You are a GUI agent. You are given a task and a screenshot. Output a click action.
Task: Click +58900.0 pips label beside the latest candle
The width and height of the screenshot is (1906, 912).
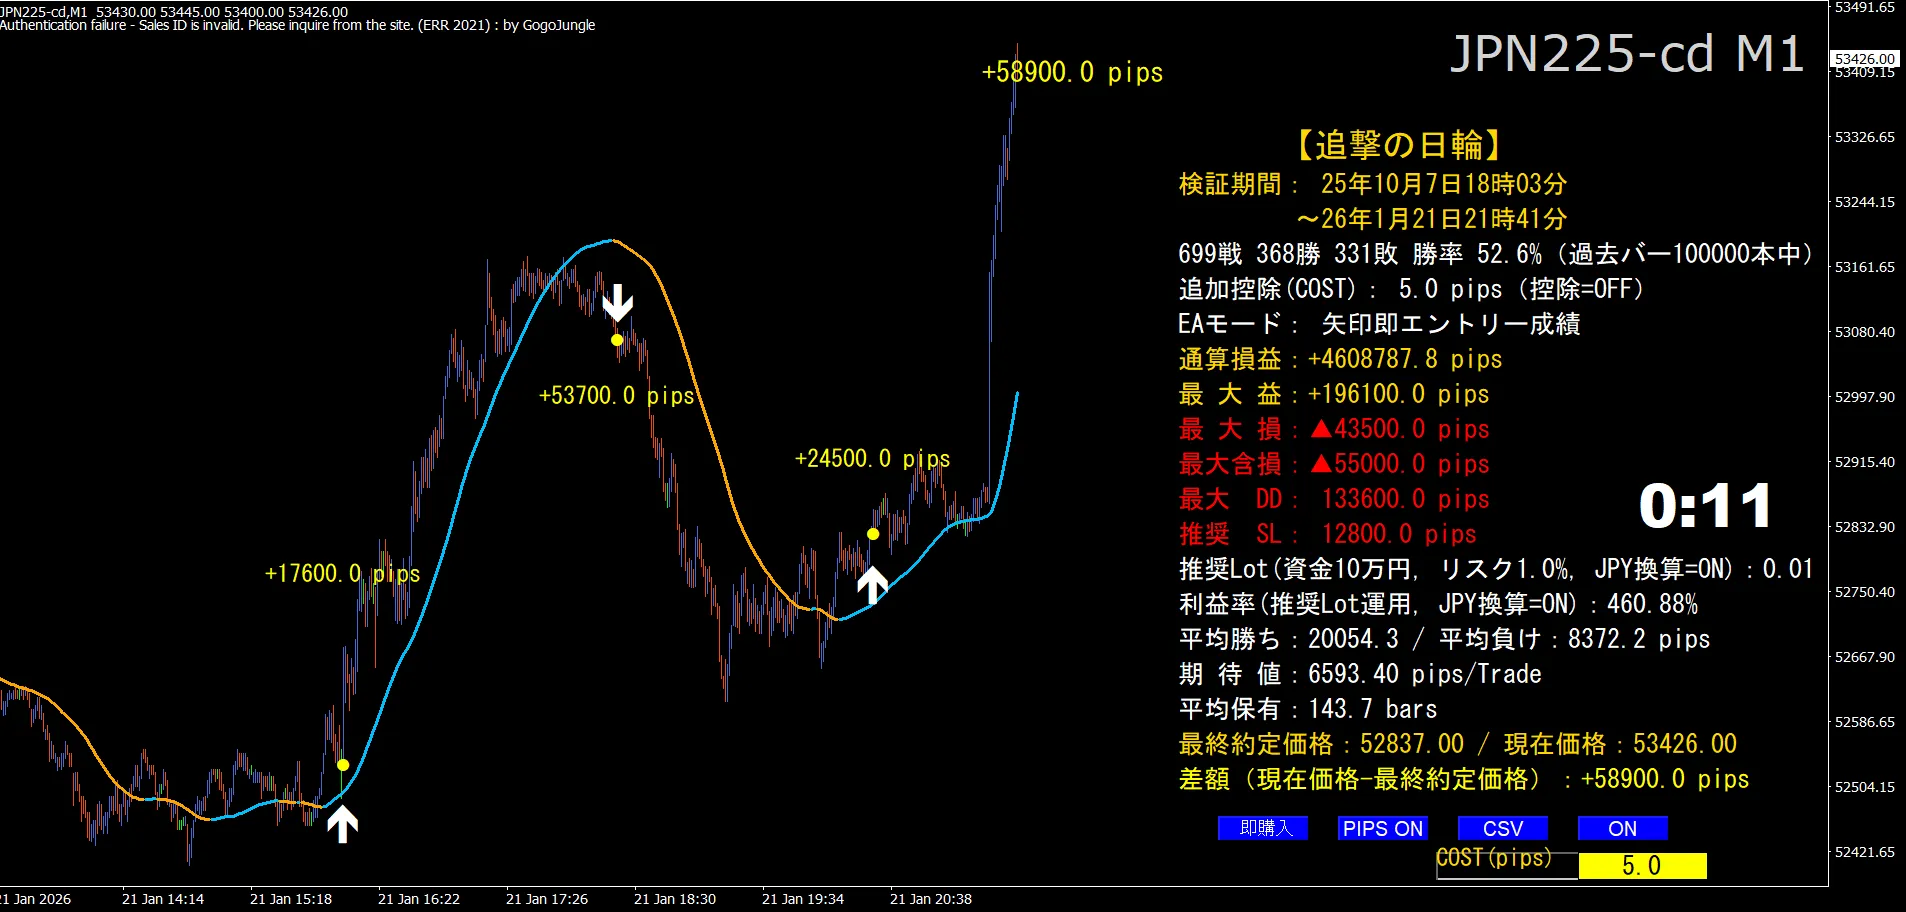[1072, 72]
